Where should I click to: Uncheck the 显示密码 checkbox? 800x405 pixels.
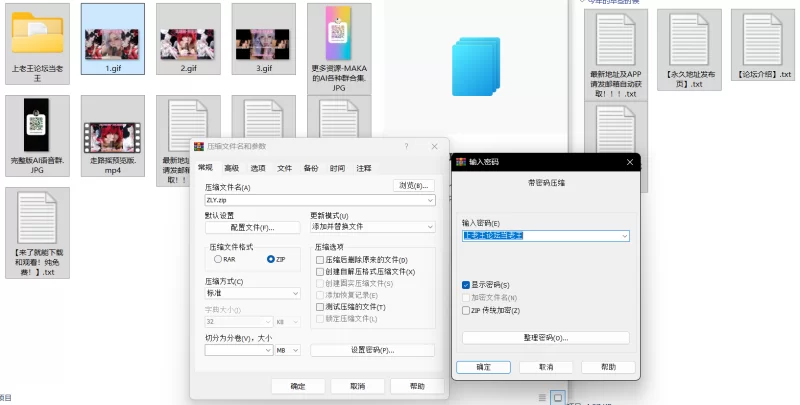(x=466, y=285)
